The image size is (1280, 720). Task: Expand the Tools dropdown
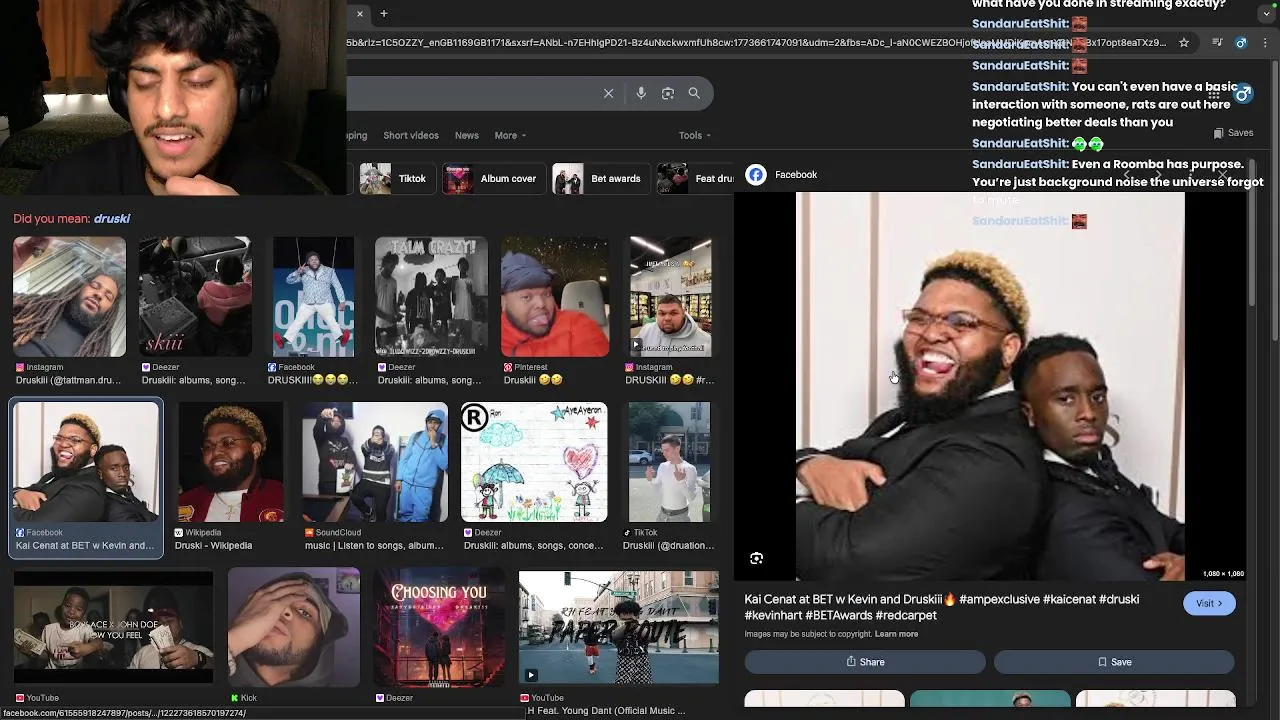pyautogui.click(x=695, y=135)
